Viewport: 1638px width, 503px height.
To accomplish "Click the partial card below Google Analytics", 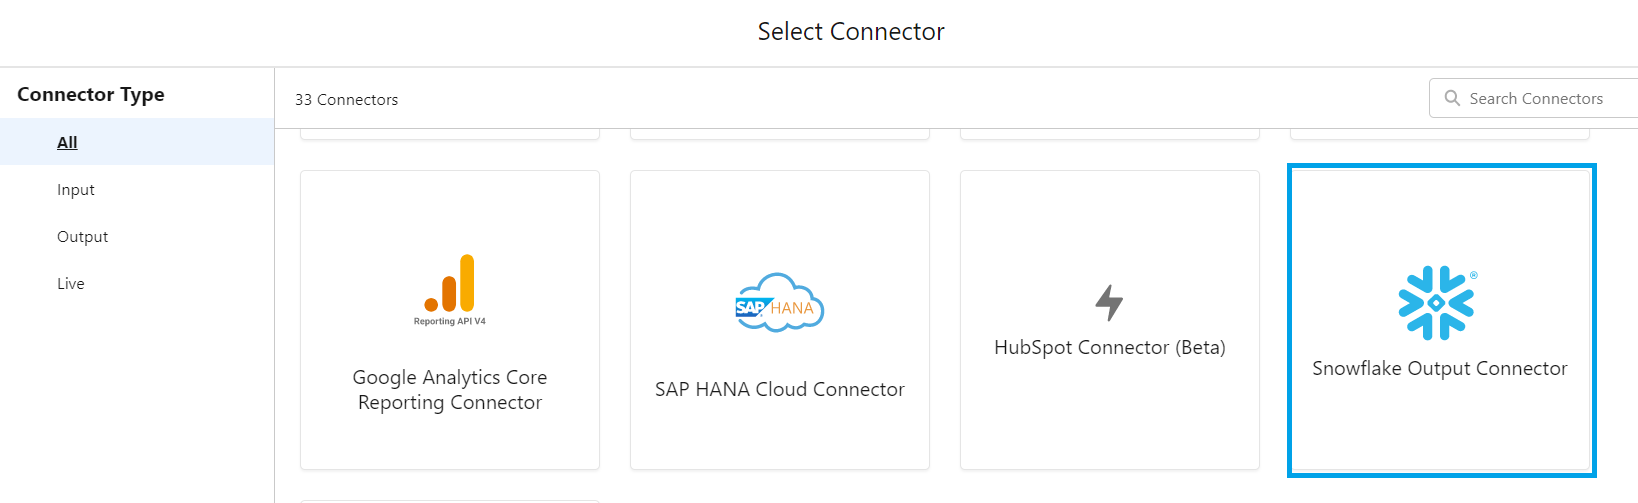I will pos(450,500).
